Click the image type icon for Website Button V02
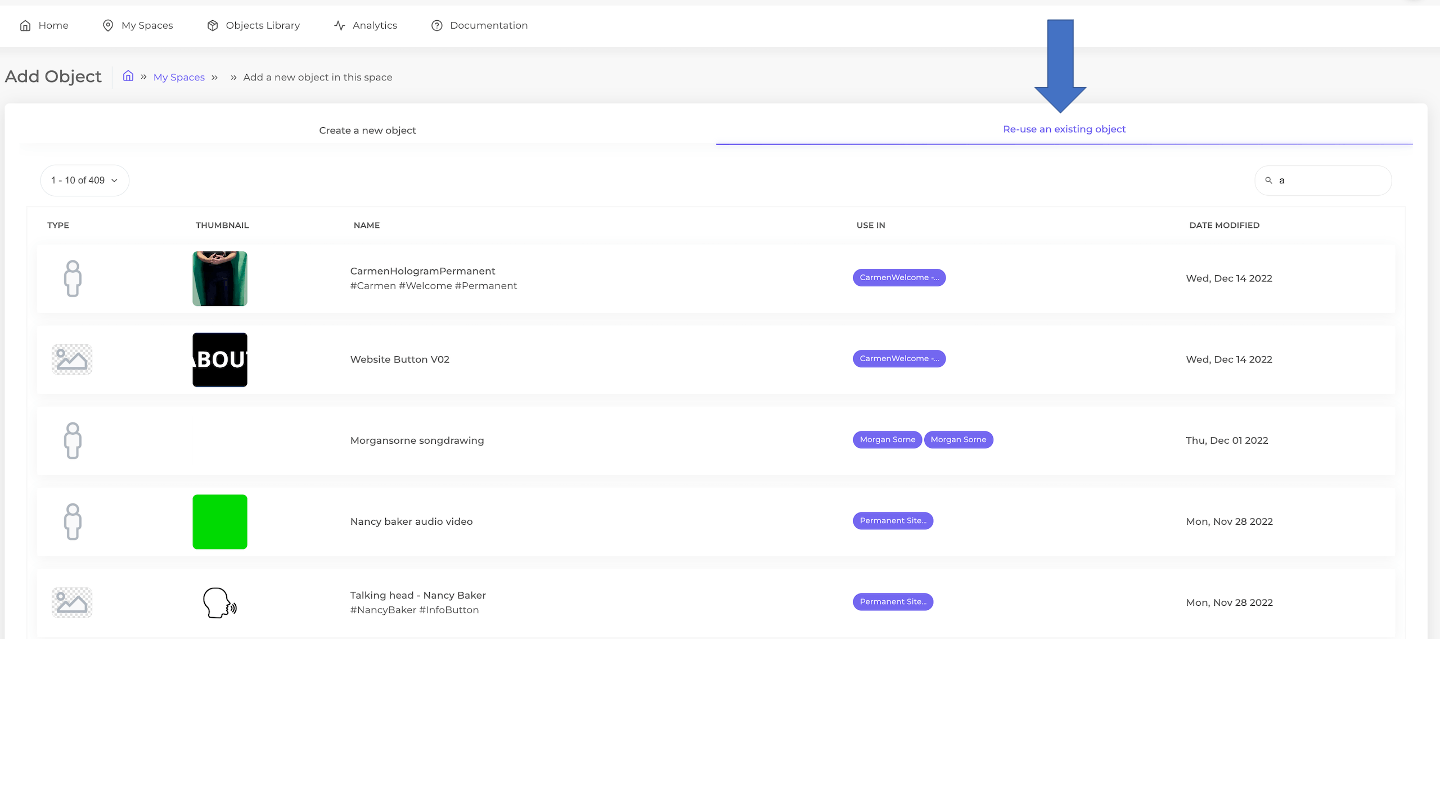This screenshot has width=1440, height=810. pos(72,360)
